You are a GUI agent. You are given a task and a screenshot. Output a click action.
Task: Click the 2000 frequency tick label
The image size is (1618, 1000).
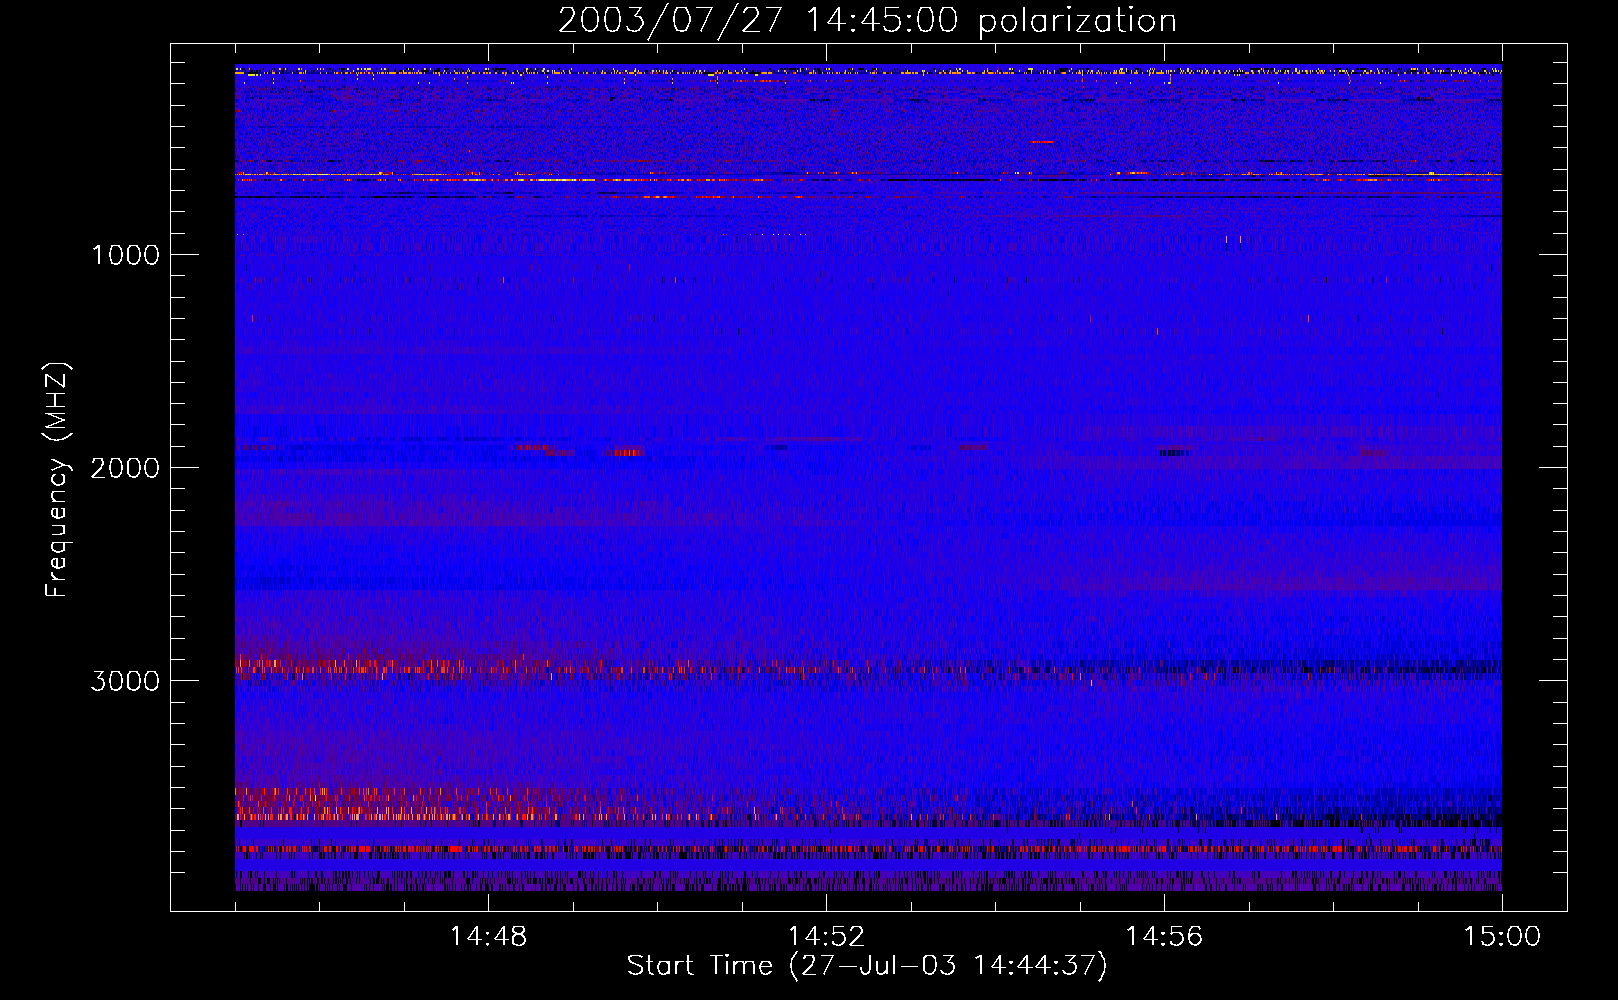126,468
